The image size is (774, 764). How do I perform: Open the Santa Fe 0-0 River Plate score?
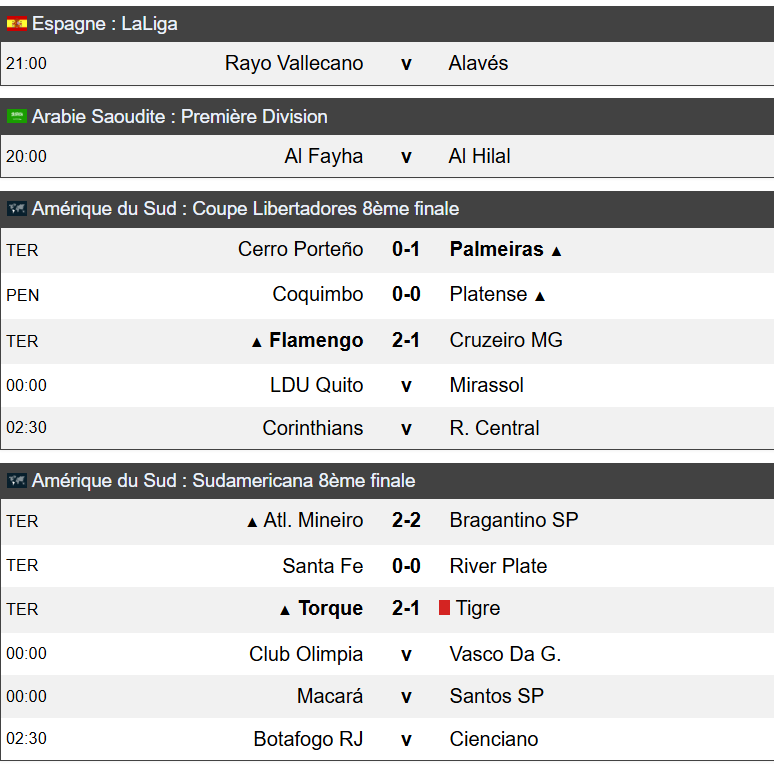point(406,566)
